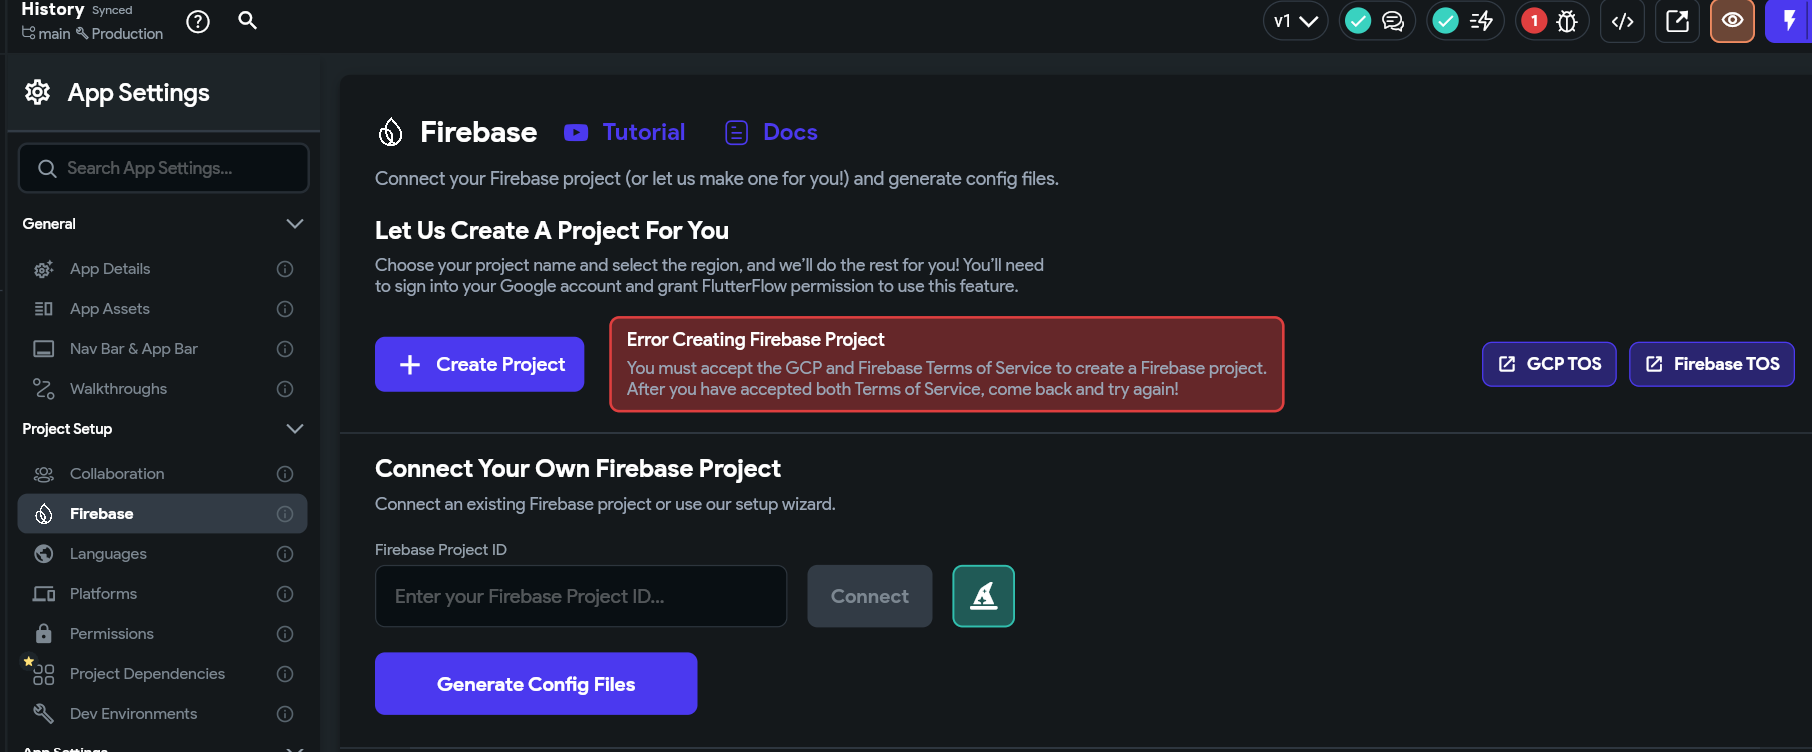Open the Firebase Docs link

click(x=790, y=132)
